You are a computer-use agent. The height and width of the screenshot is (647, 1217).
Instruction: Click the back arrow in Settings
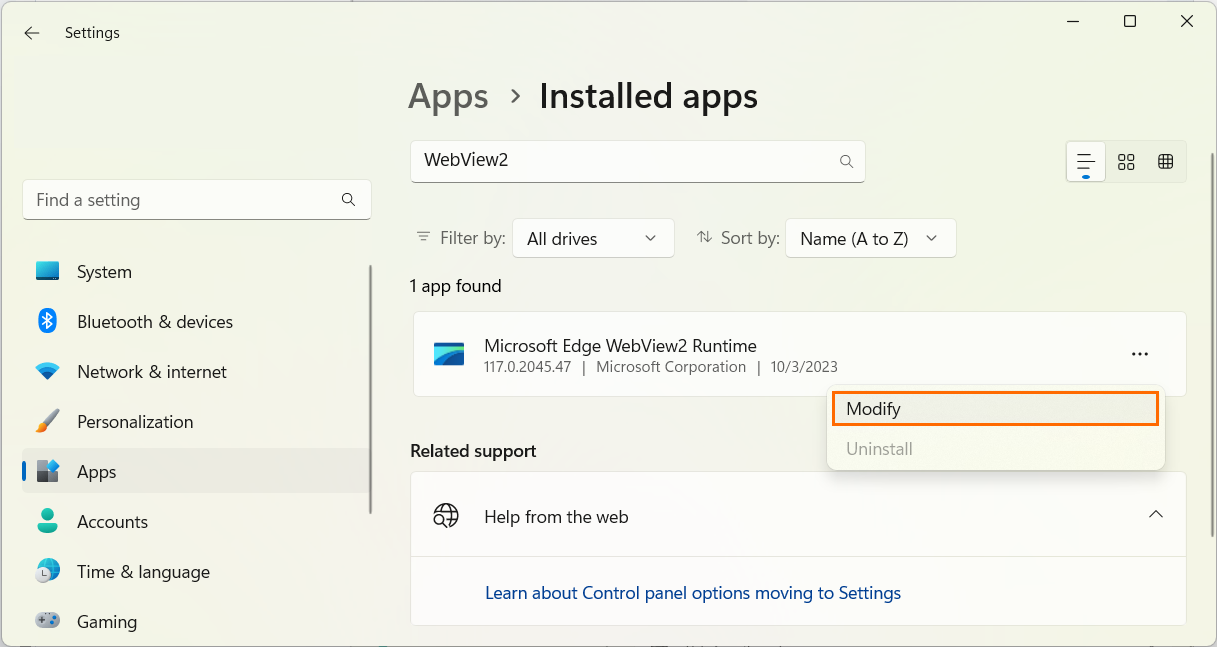tap(32, 33)
